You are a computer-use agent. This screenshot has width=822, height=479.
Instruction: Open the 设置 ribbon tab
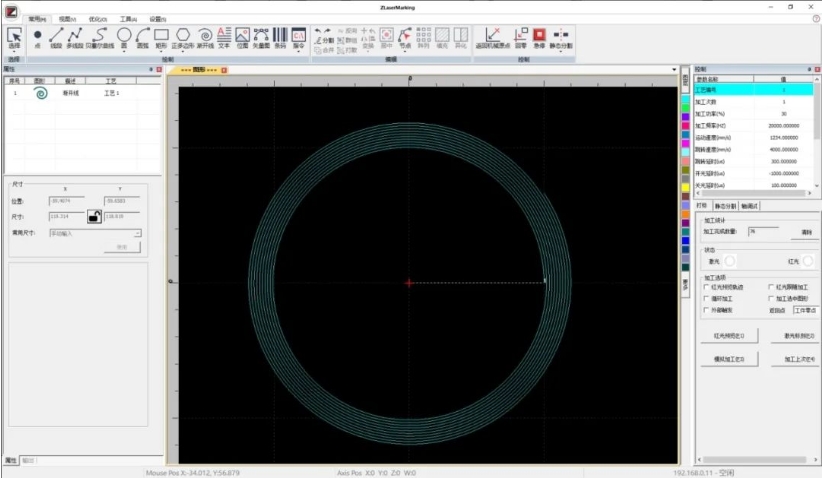coord(158,19)
